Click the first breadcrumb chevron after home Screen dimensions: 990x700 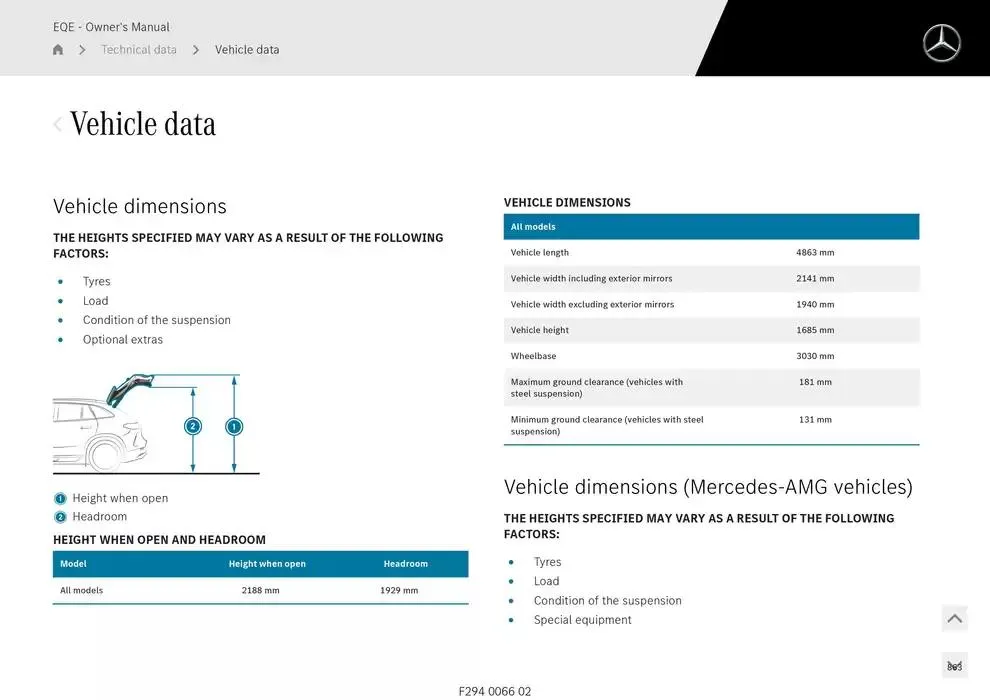[x=82, y=50]
